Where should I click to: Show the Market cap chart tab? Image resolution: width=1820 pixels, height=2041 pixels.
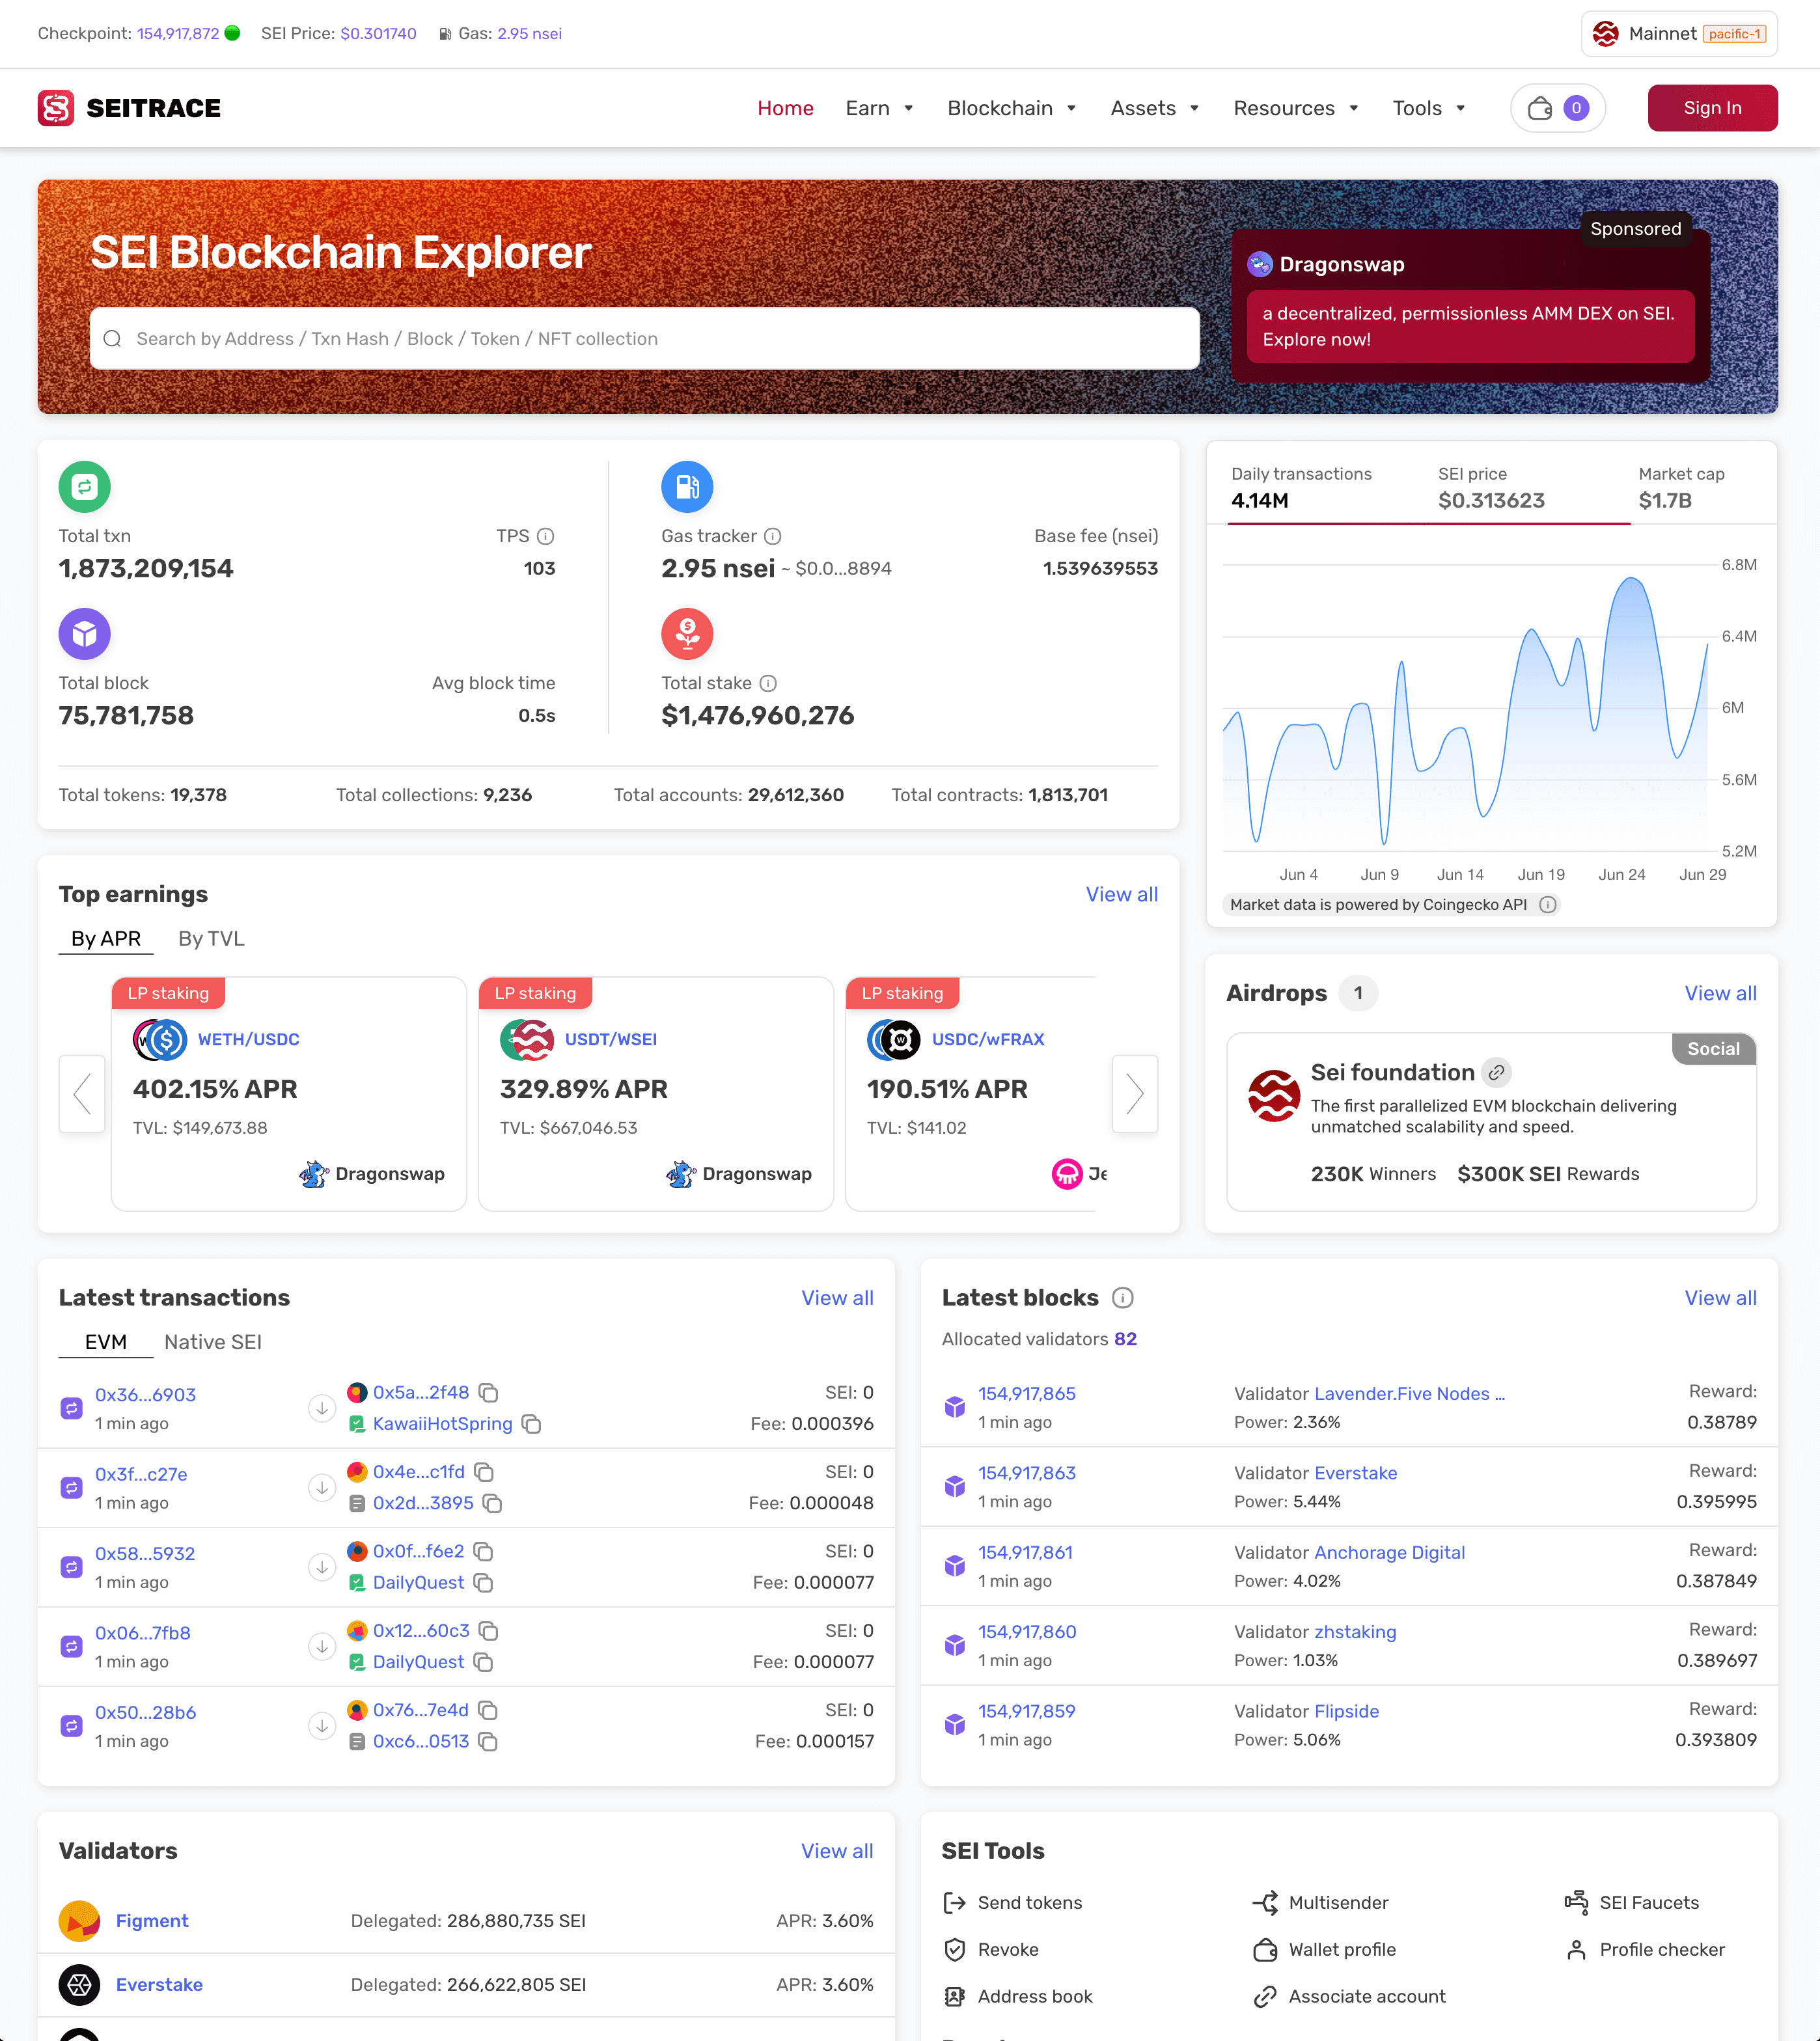[x=1680, y=487]
